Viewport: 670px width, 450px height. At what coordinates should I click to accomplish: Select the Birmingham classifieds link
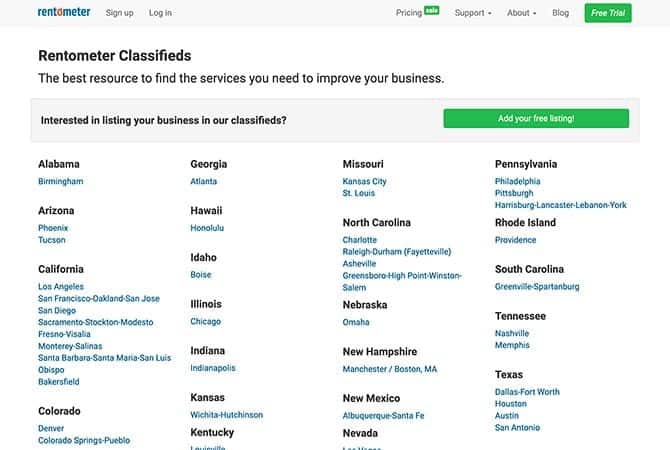[x=61, y=182]
